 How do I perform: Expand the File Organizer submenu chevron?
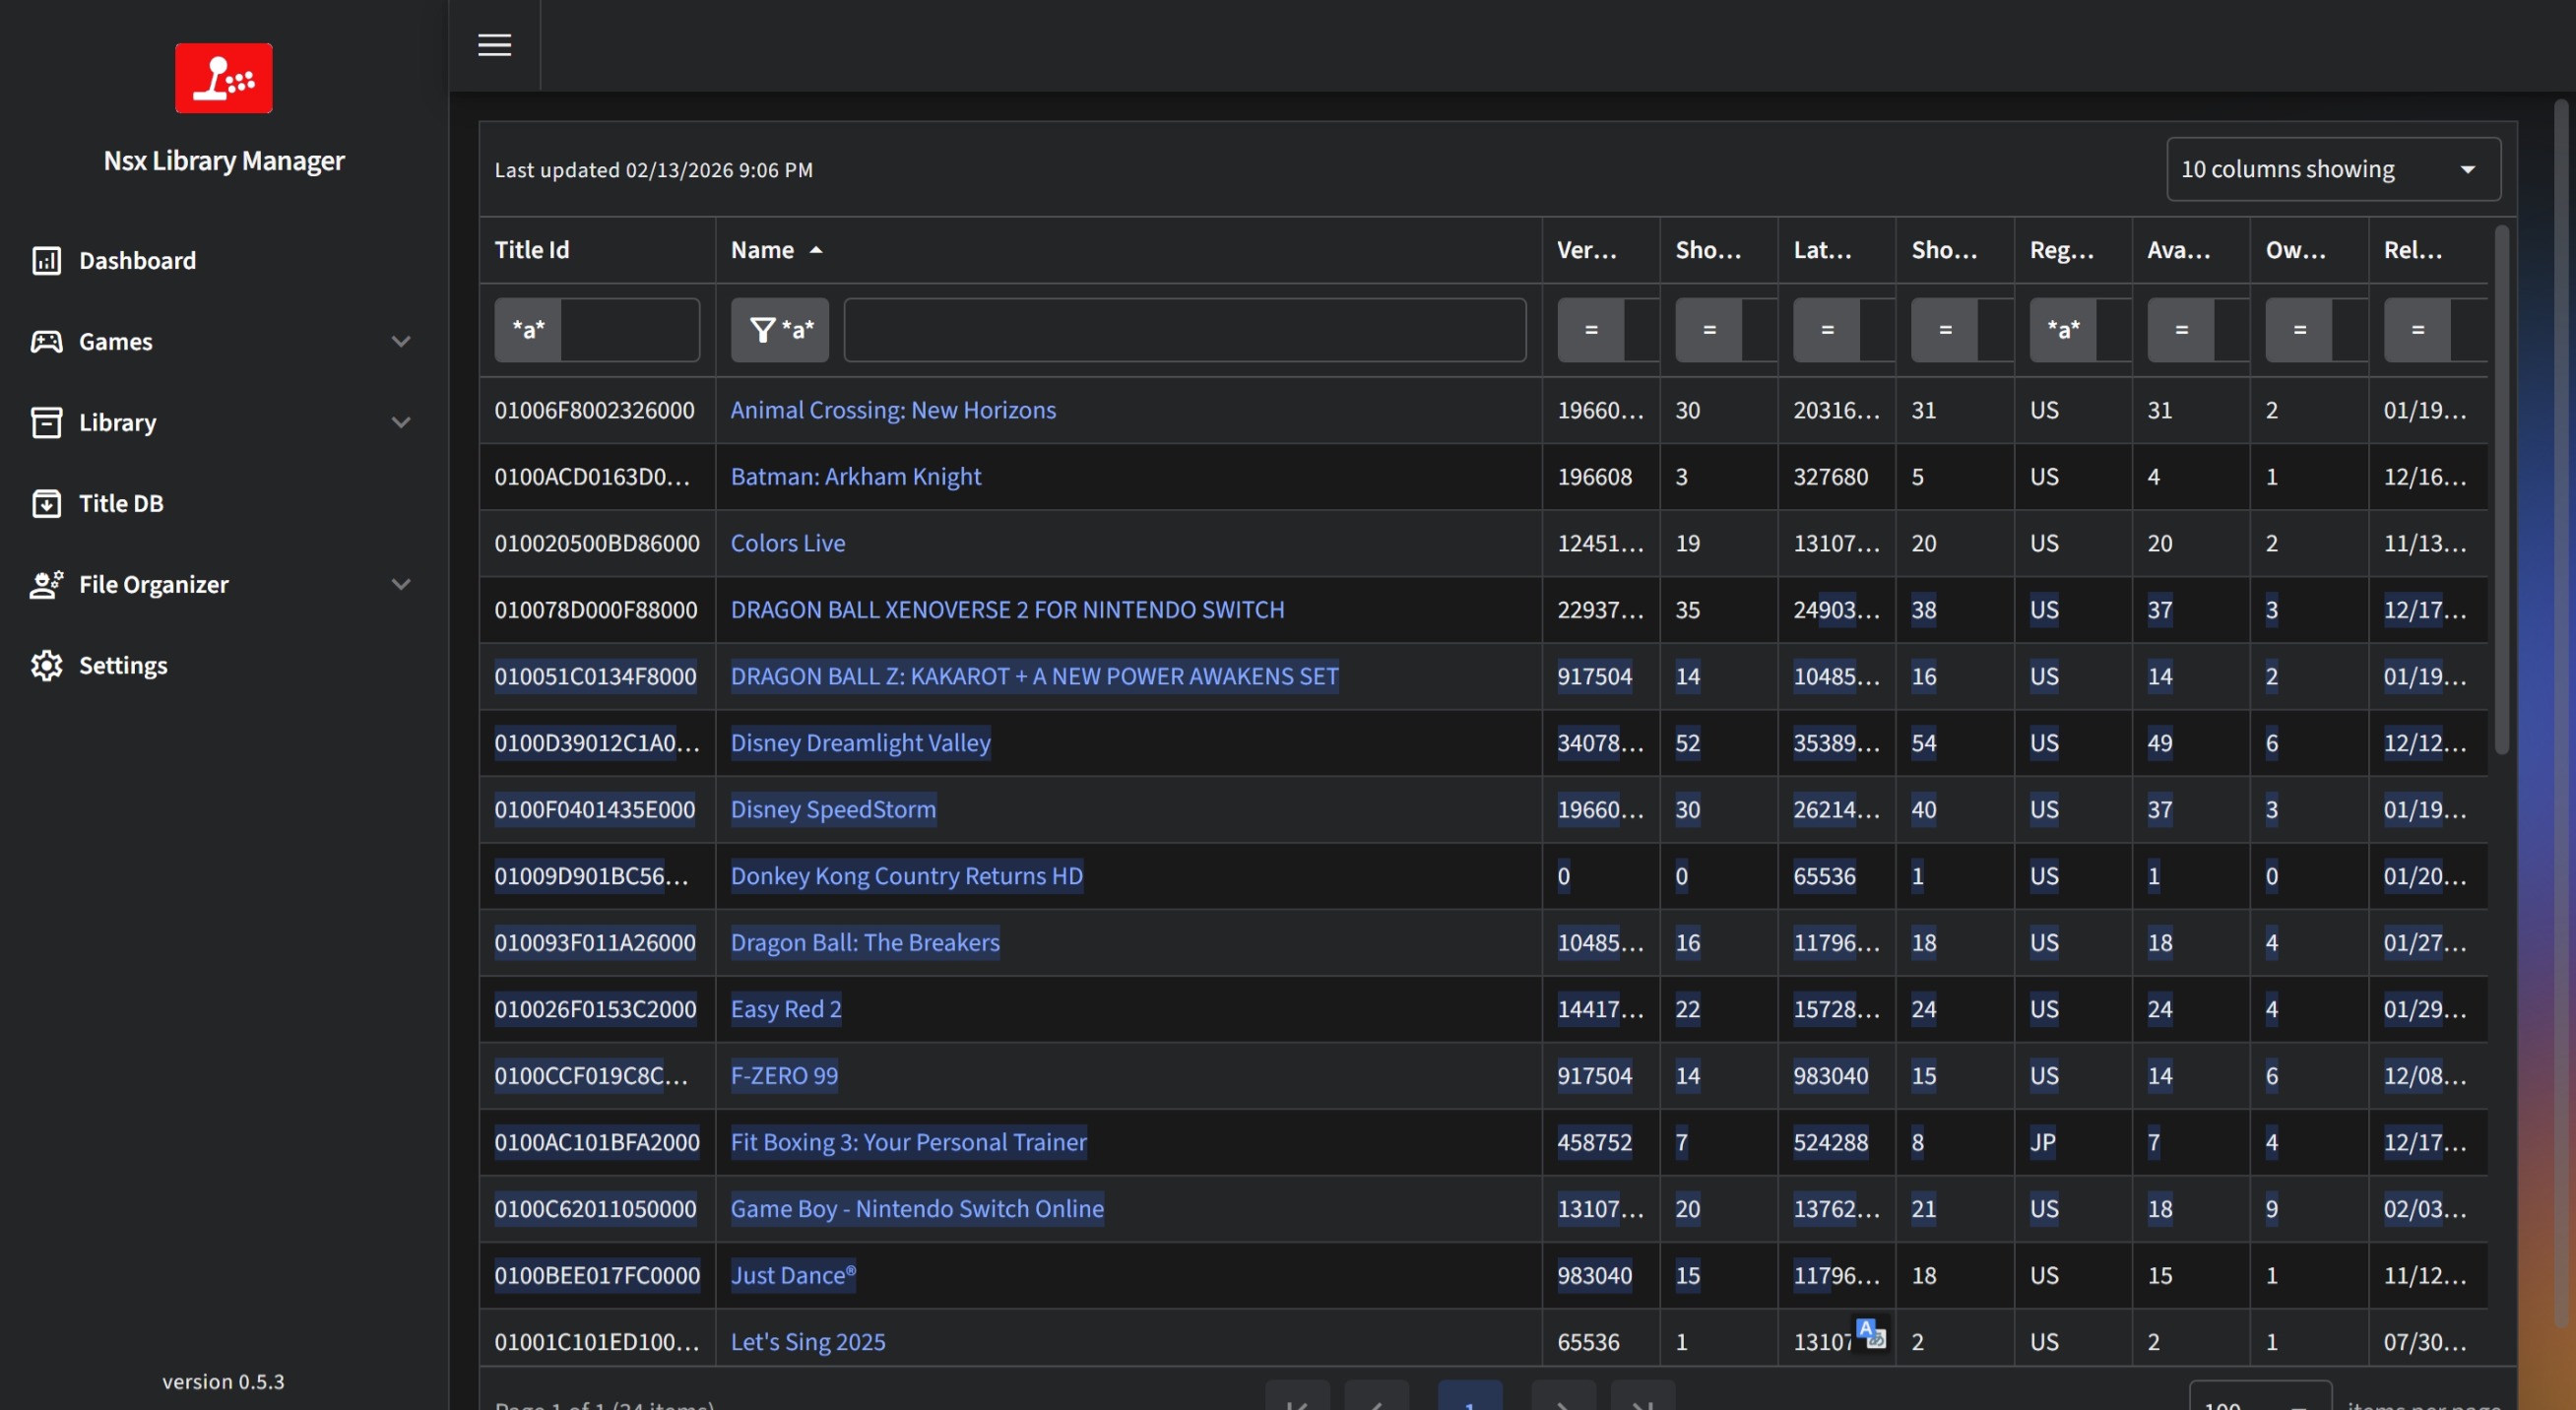(x=401, y=585)
